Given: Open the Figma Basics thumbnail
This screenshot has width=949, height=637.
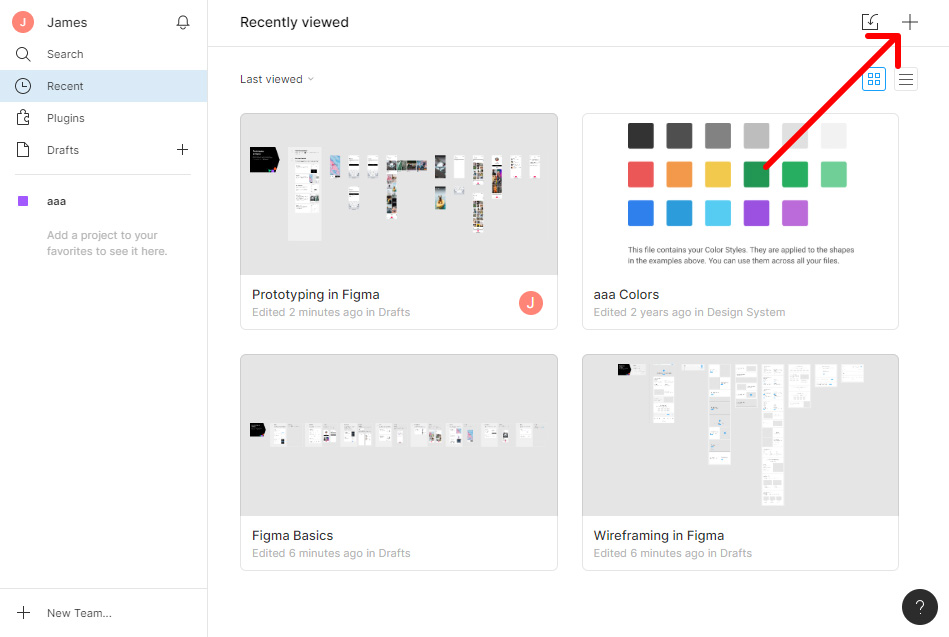Looking at the screenshot, I should click(x=399, y=435).
